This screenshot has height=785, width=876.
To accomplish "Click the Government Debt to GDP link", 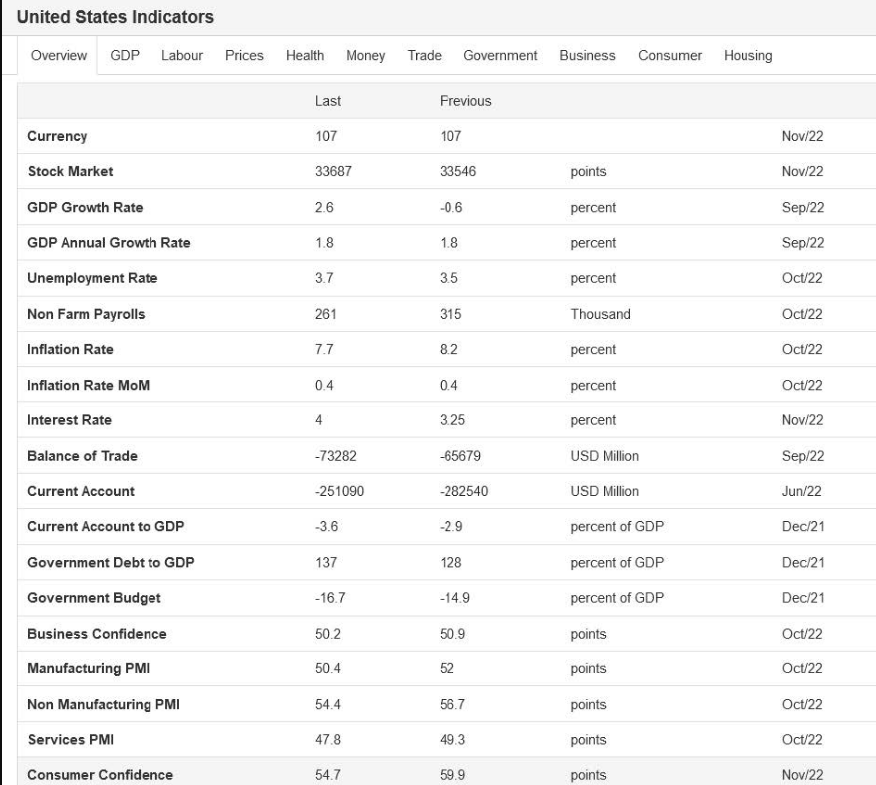I will tap(110, 563).
